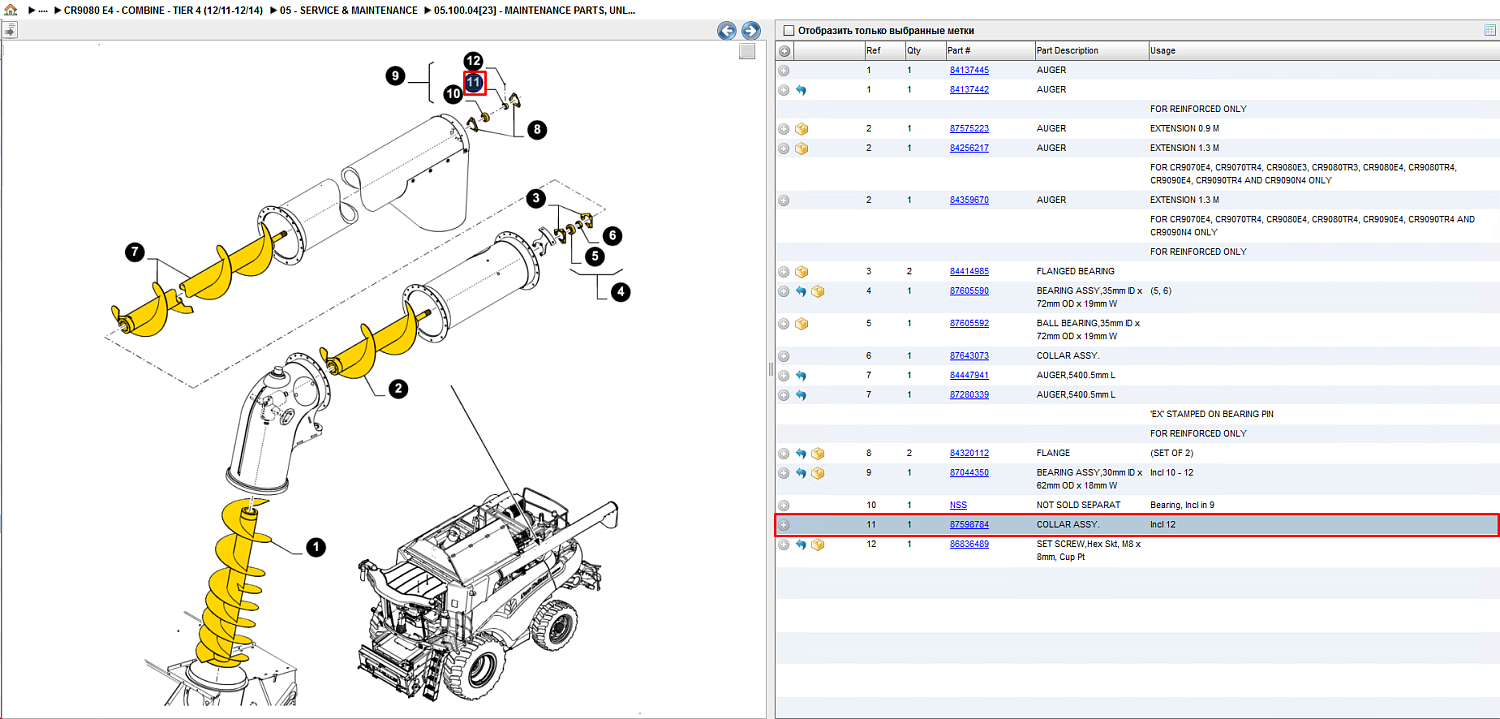Screen dimensions: 1500x719
Task: Click blue arrow icon for part 87280339
Action: click(801, 395)
